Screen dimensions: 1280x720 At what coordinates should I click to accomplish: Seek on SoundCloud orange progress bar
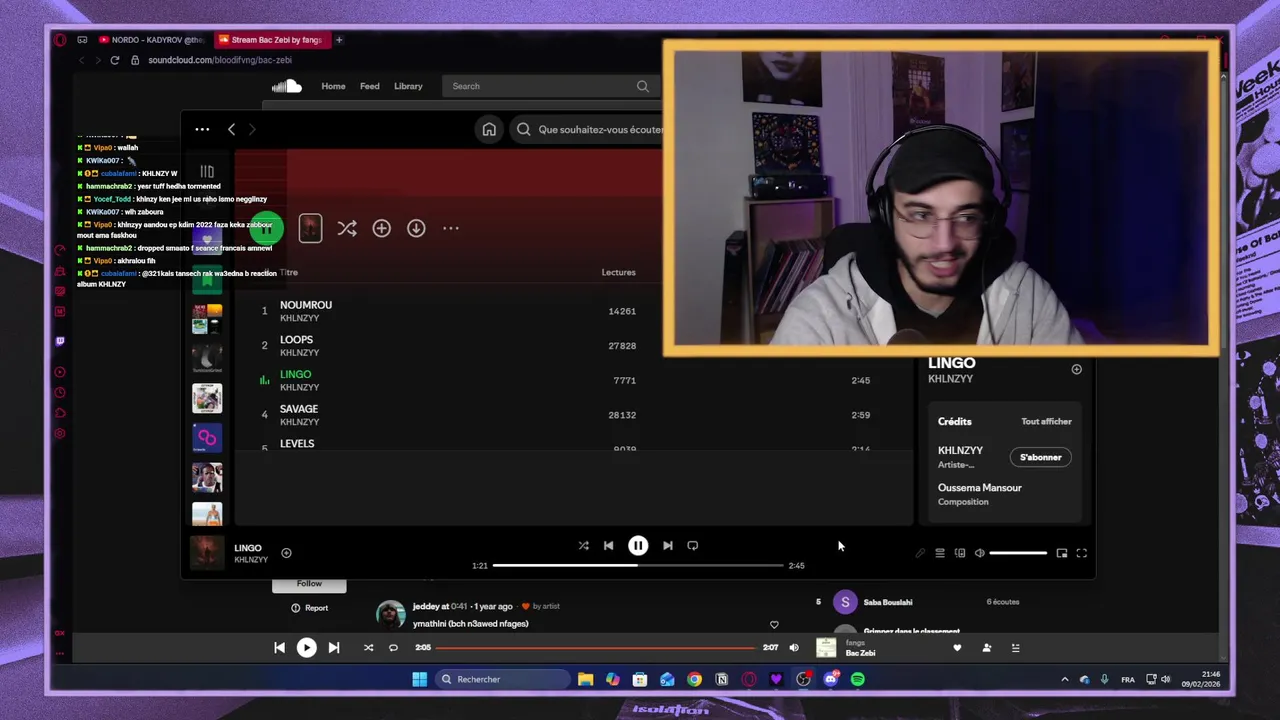tap(596, 648)
